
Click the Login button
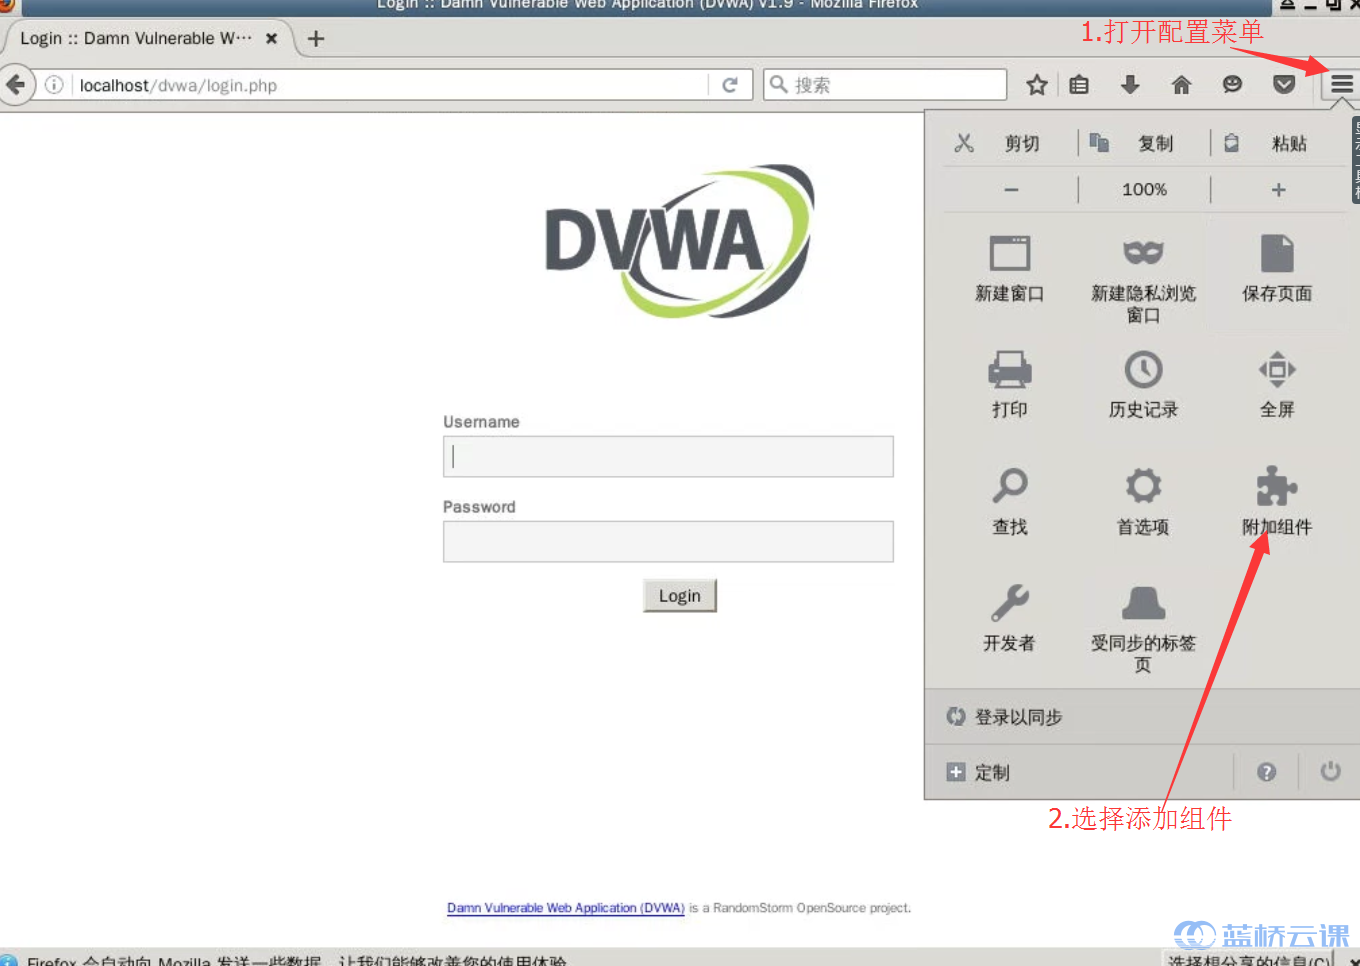tap(680, 596)
